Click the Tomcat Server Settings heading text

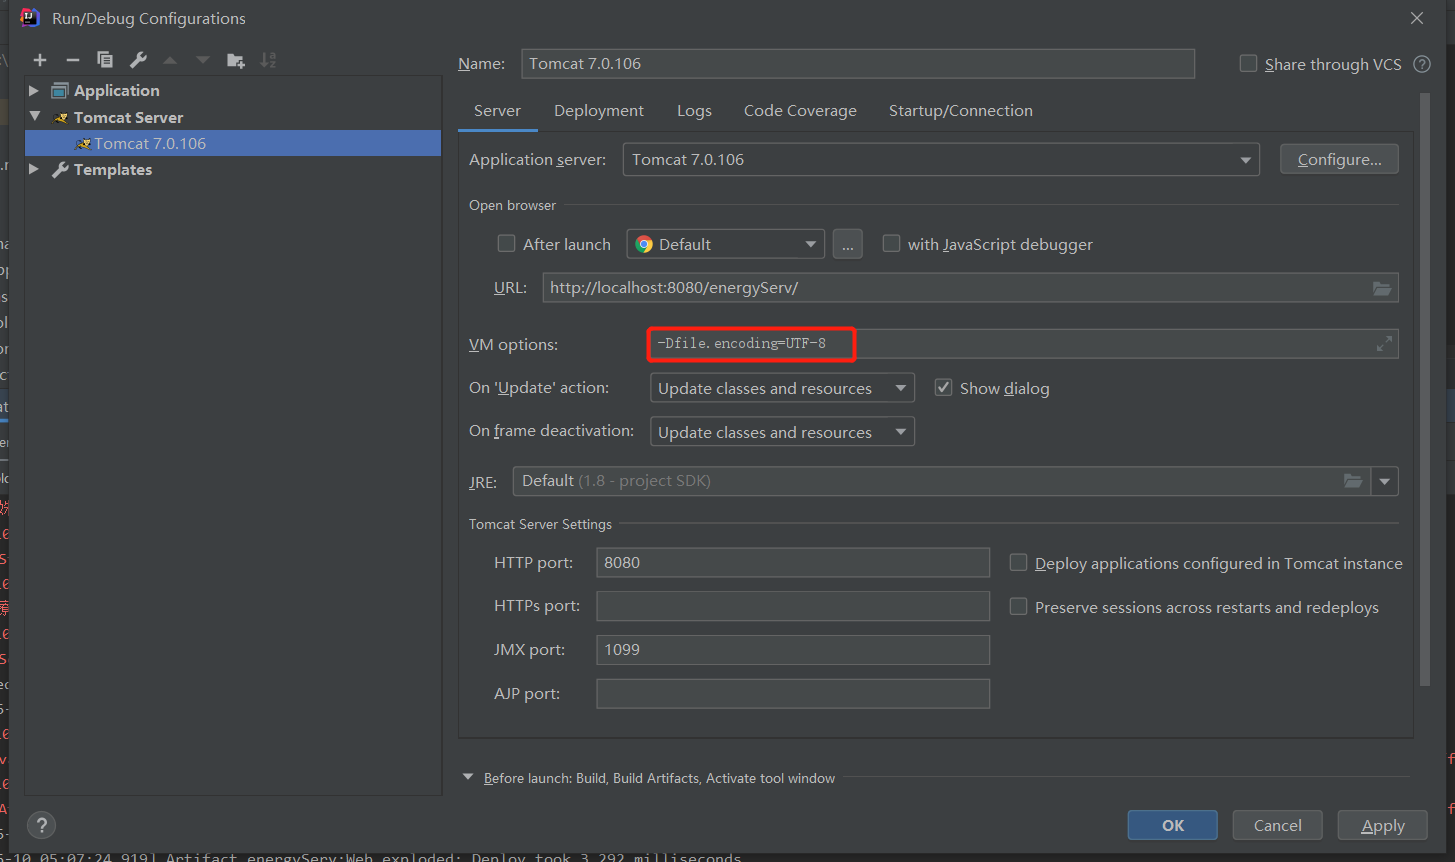click(540, 524)
